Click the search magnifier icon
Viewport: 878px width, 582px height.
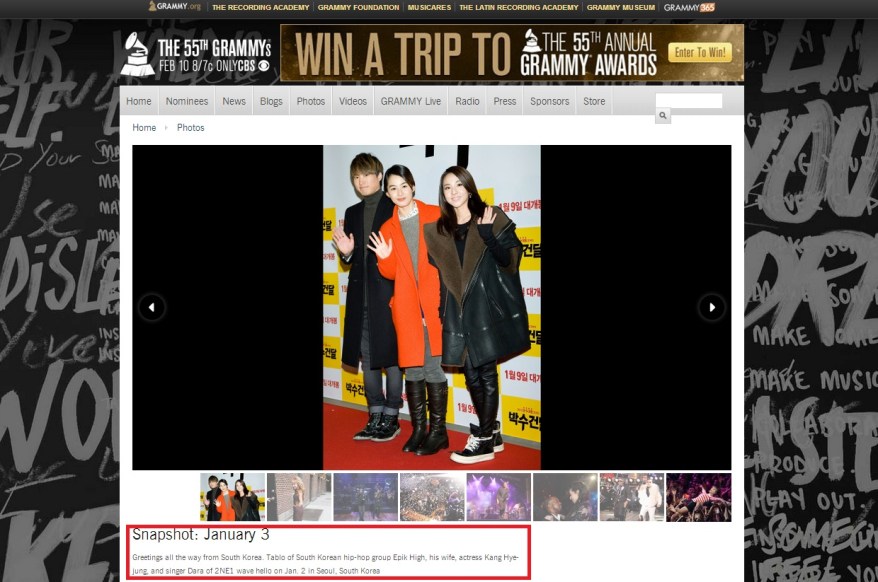coord(662,117)
